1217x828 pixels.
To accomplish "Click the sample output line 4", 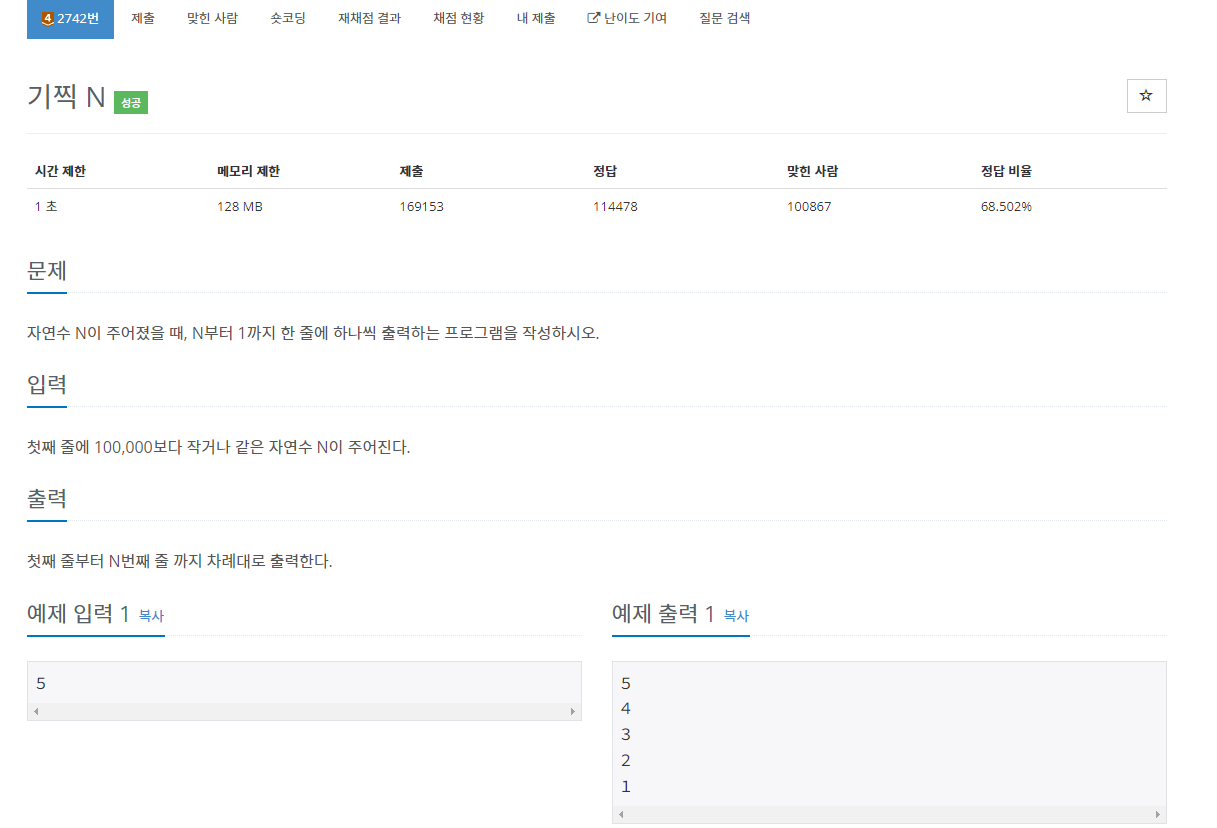I will coord(626,709).
